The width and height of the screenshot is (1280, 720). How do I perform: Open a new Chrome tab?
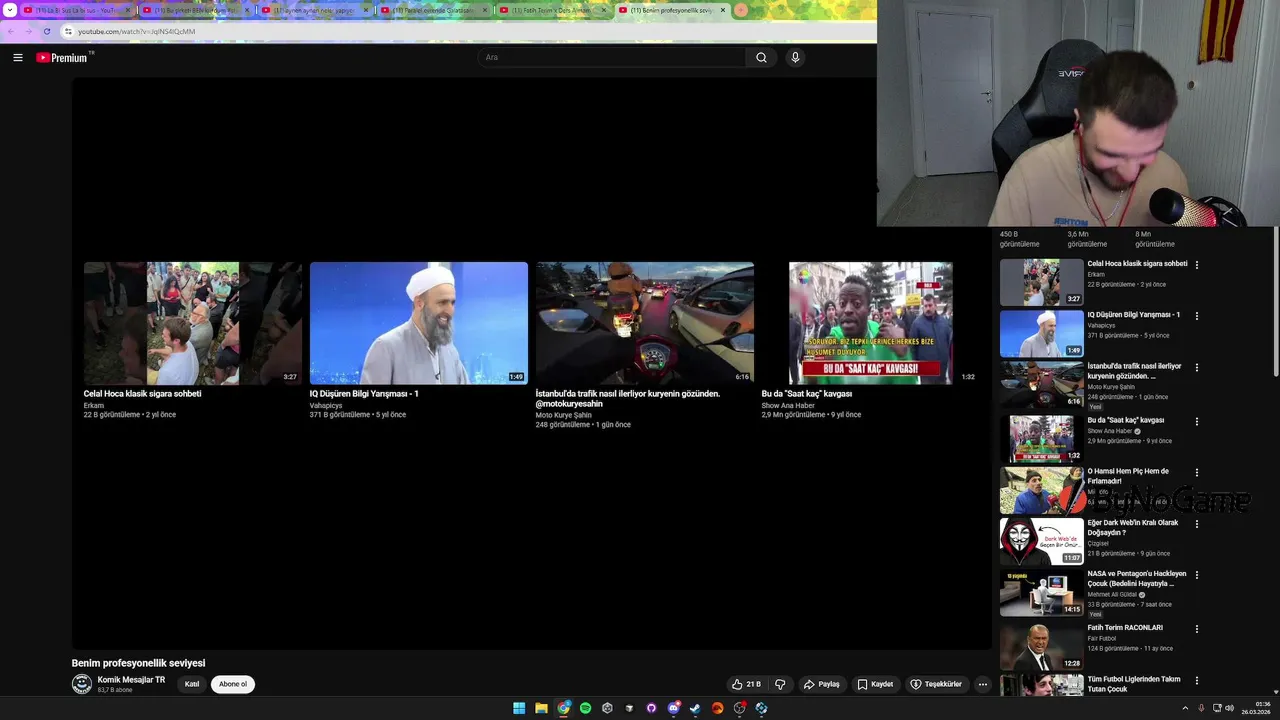[741, 10]
